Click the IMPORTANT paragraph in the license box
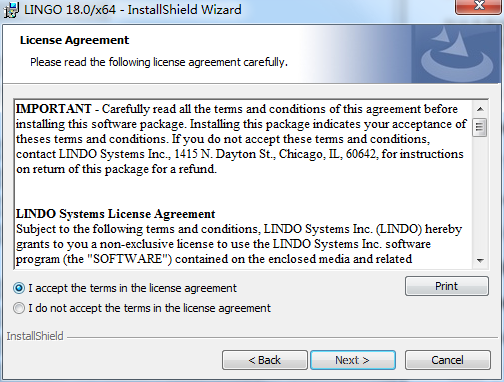 (x=241, y=139)
